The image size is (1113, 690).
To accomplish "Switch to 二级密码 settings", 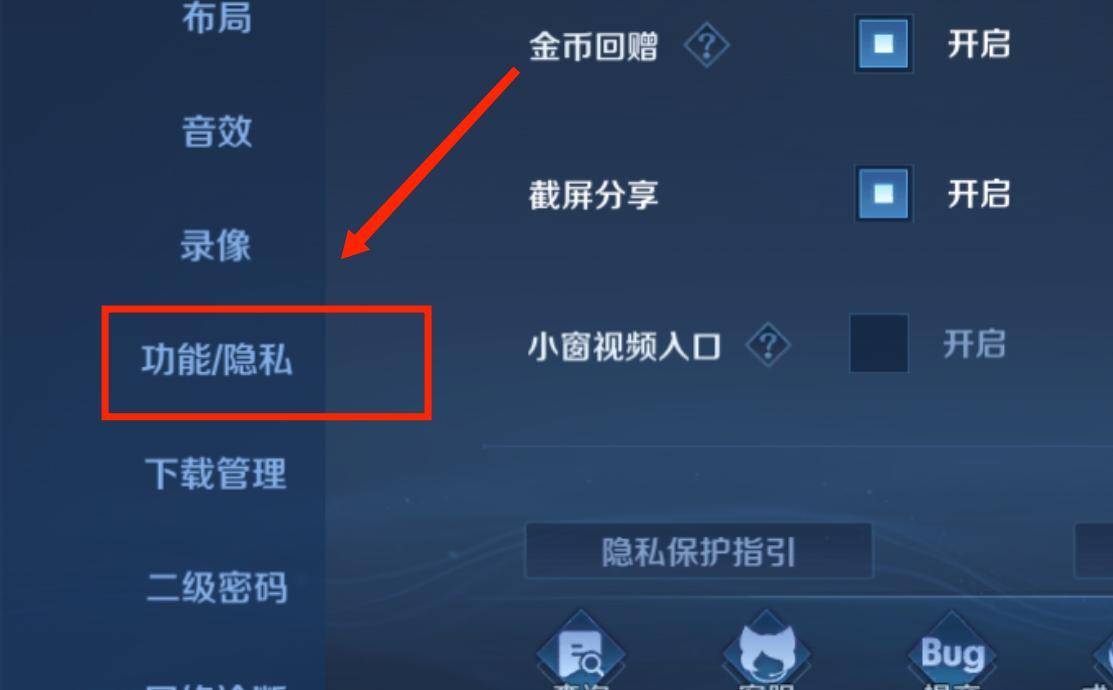I will coord(216,587).
